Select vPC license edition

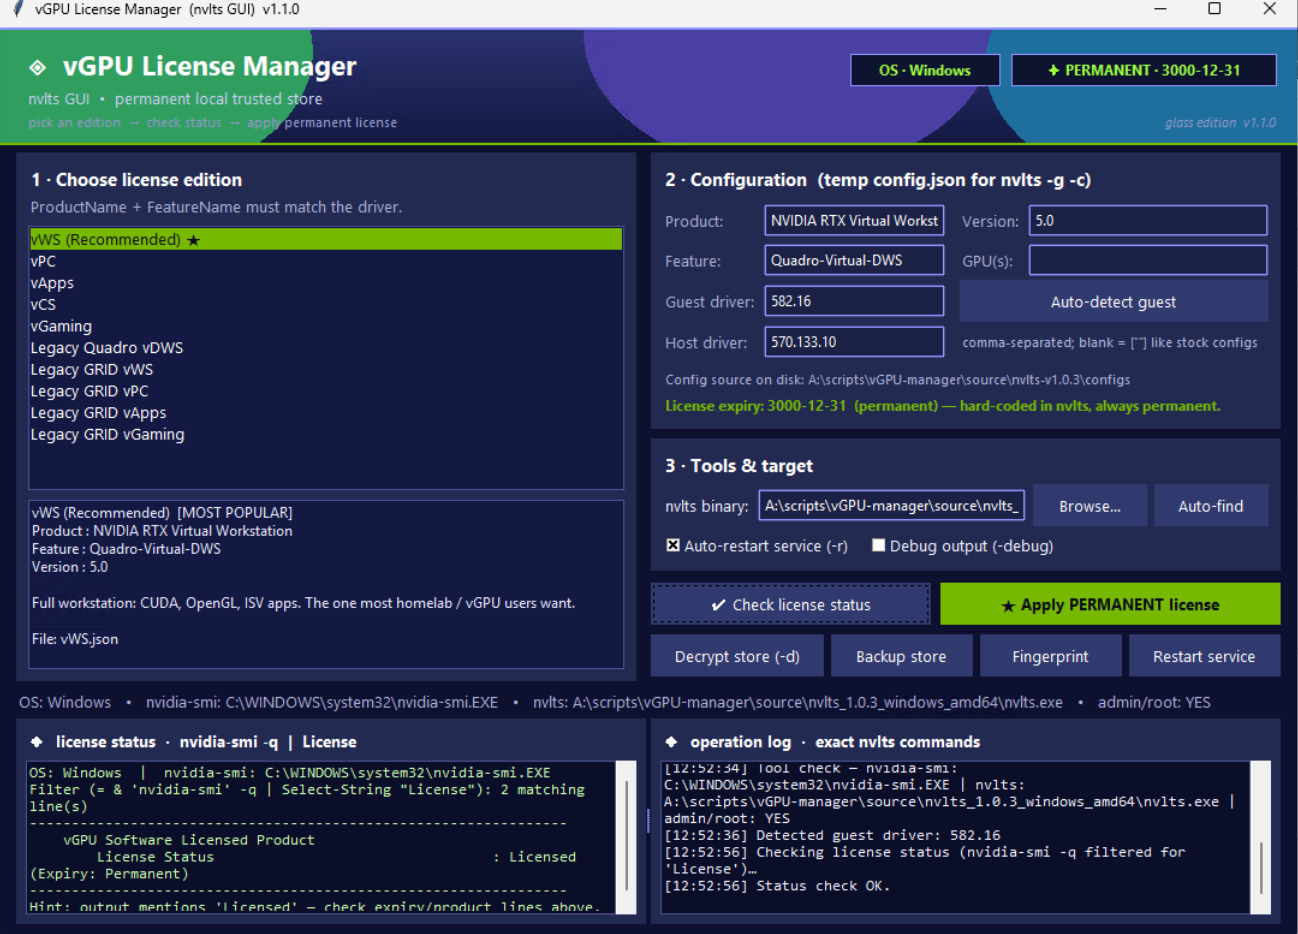click(326, 261)
